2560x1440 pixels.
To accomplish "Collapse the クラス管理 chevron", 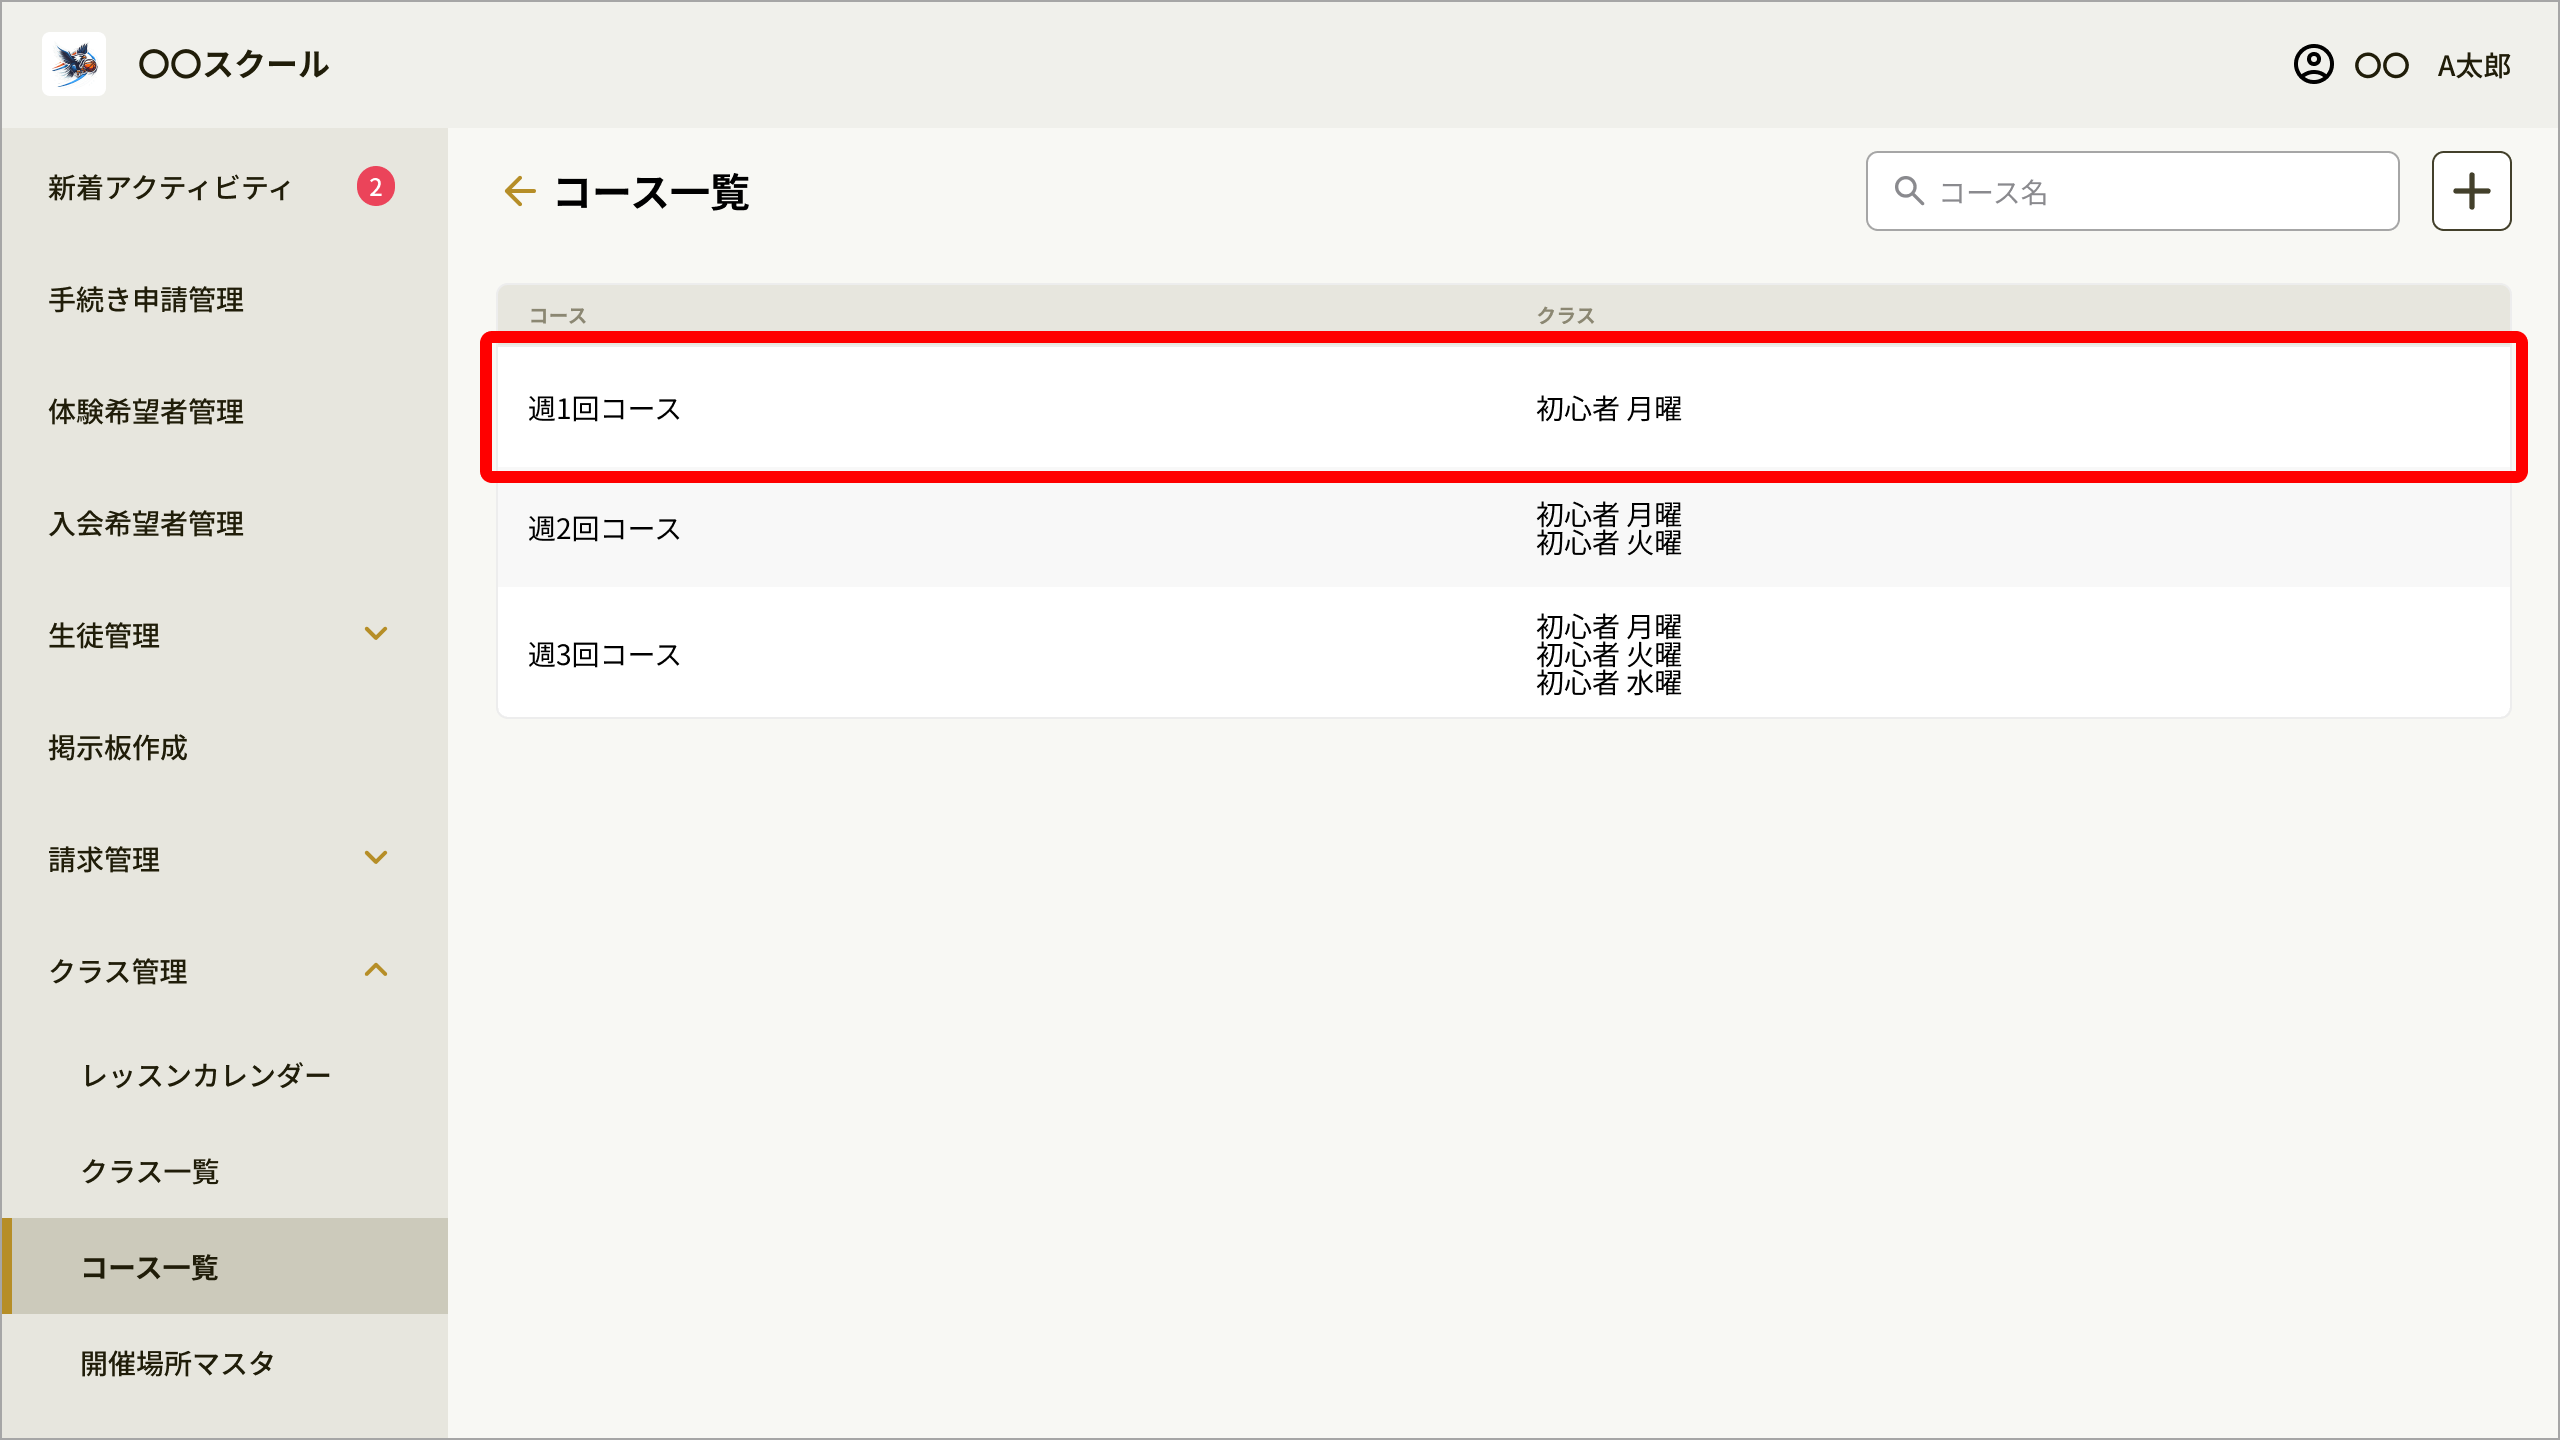I will pos(376,970).
